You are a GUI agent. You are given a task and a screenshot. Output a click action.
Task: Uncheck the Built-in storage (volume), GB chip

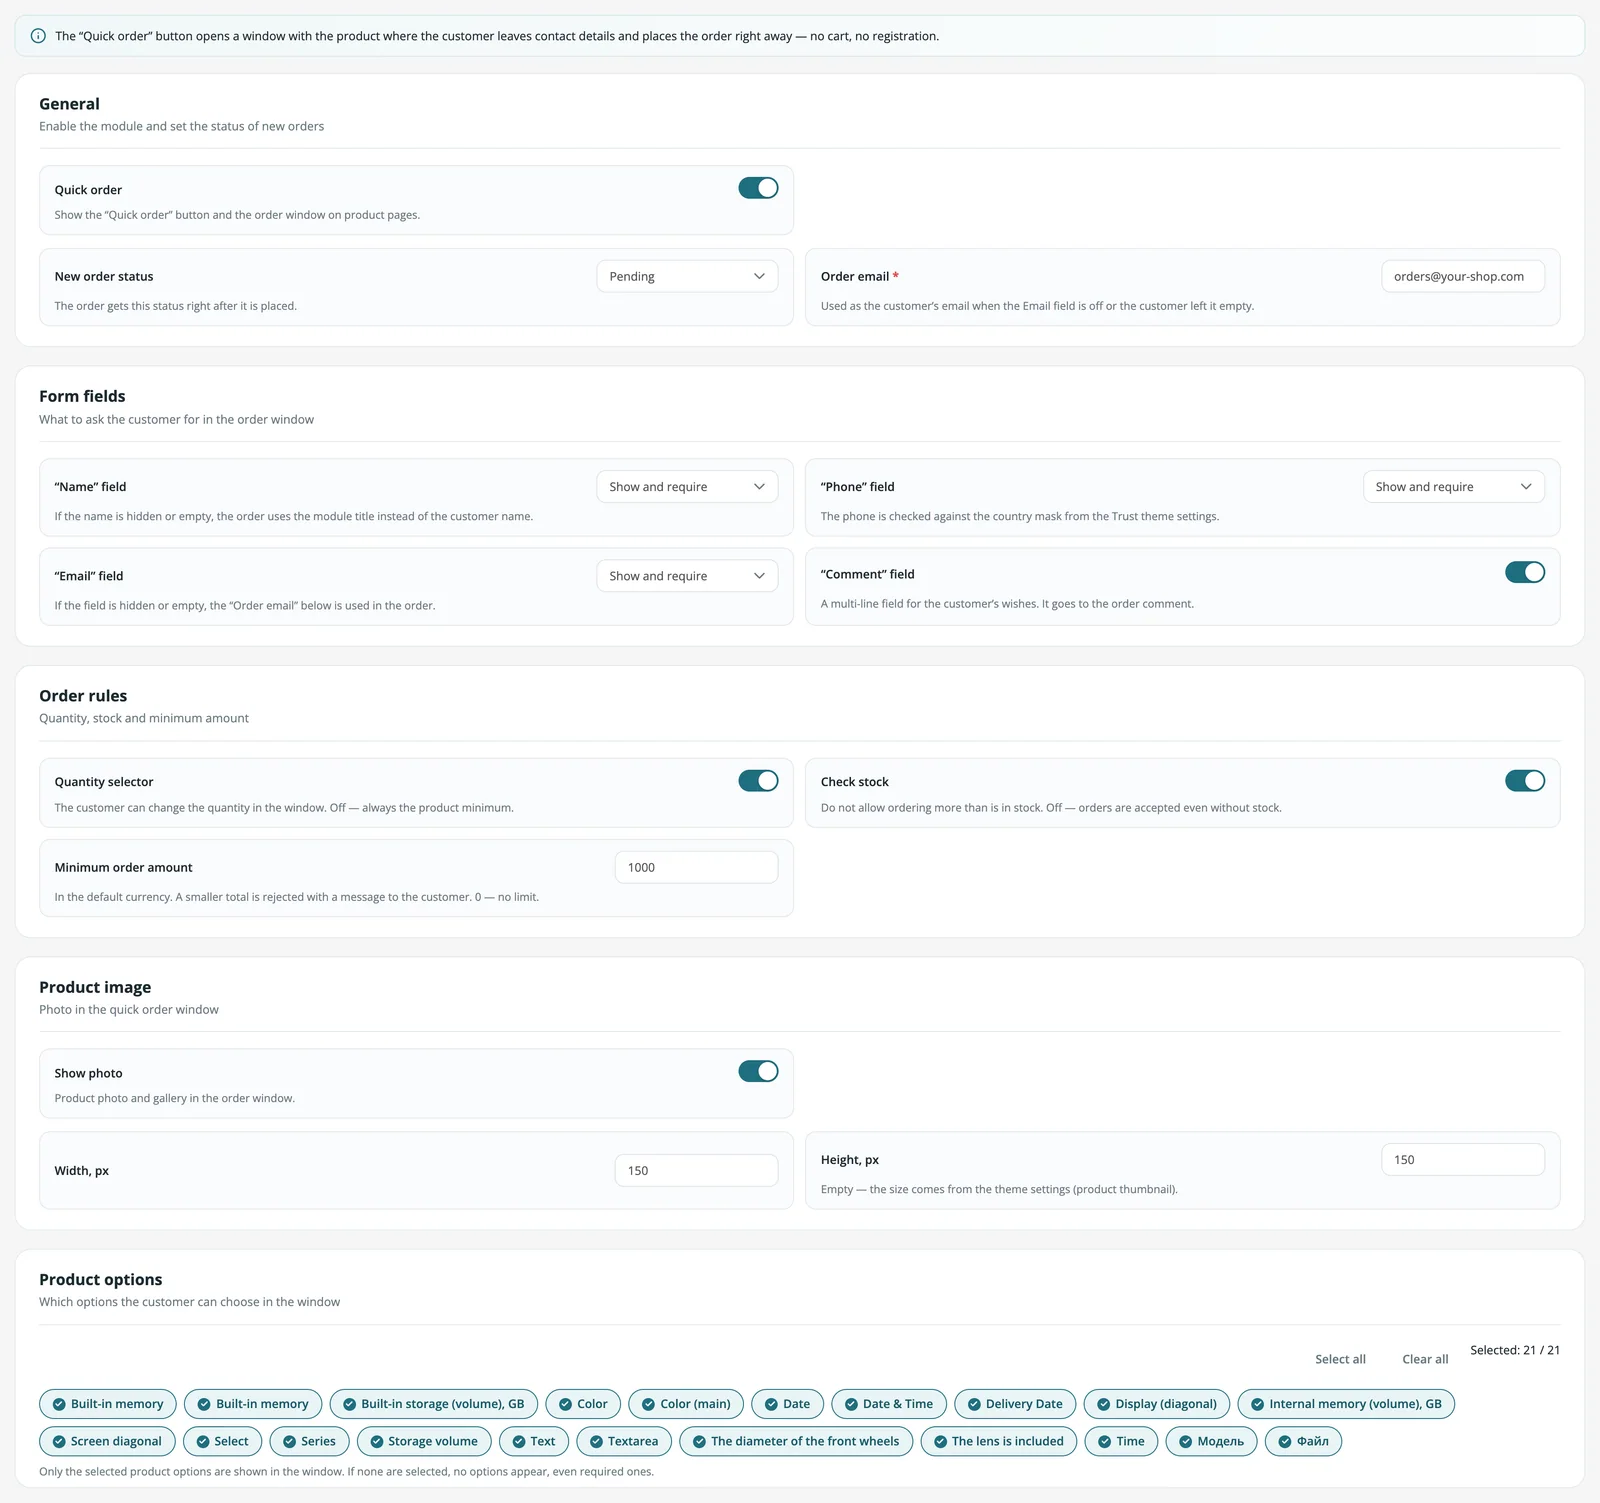[434, 1404]
